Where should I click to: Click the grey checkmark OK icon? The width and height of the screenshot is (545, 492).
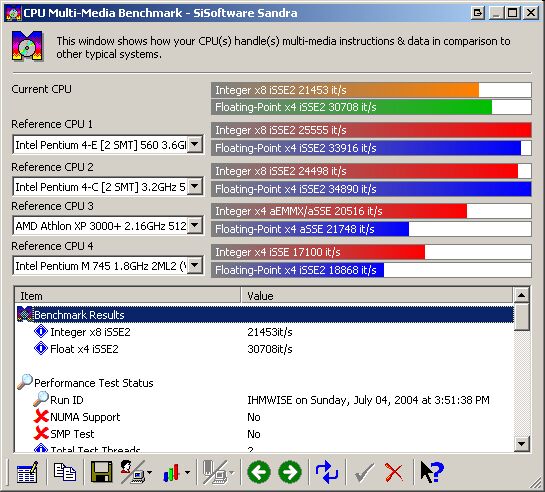(x=364, y=473)
